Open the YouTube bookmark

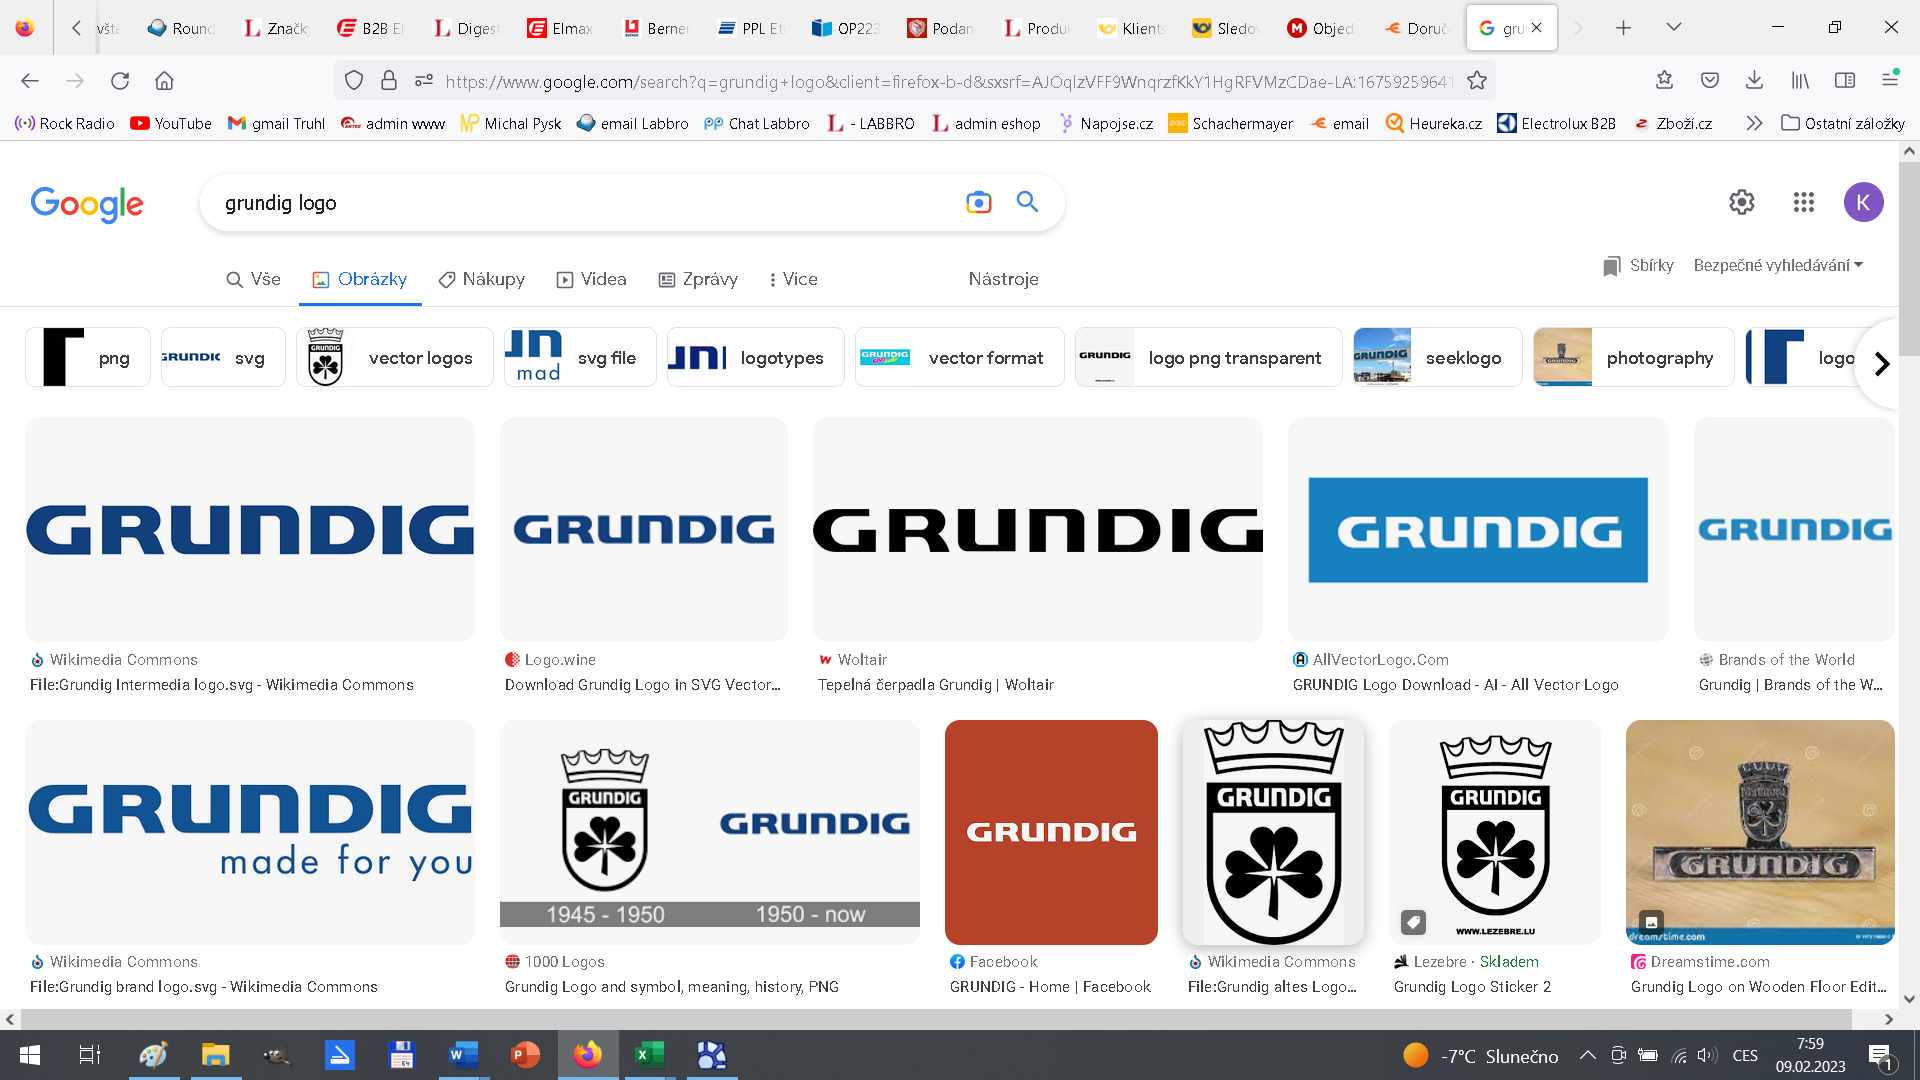[171, 123]
